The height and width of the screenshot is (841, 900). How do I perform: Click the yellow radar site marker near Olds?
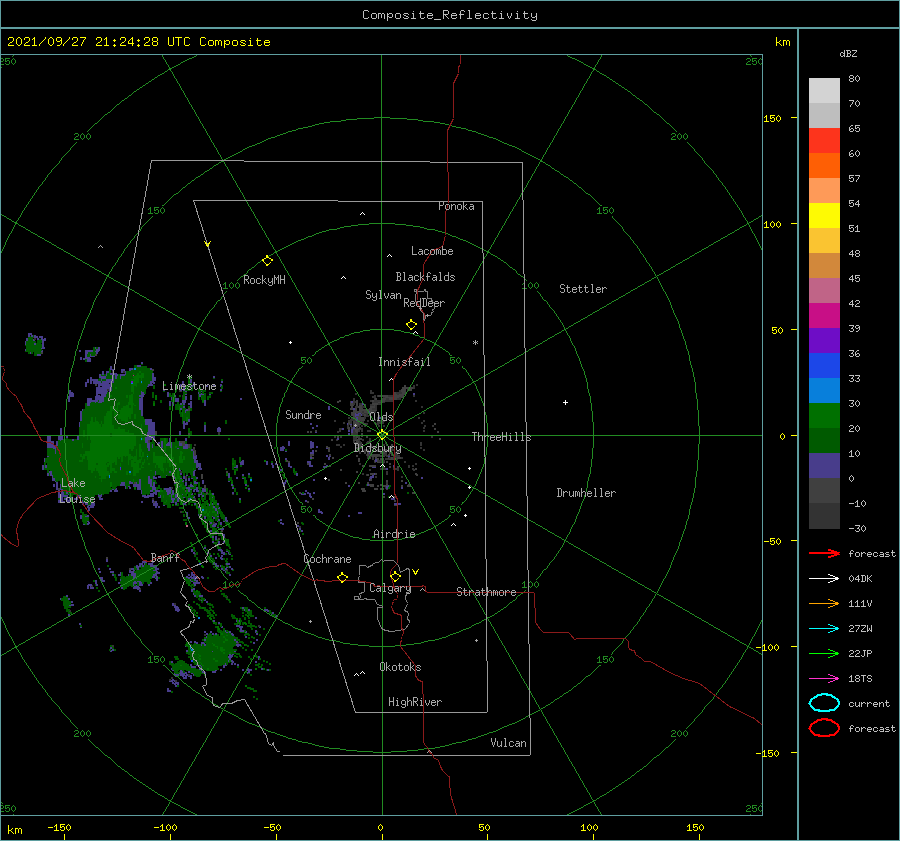[x=382, y=435]
